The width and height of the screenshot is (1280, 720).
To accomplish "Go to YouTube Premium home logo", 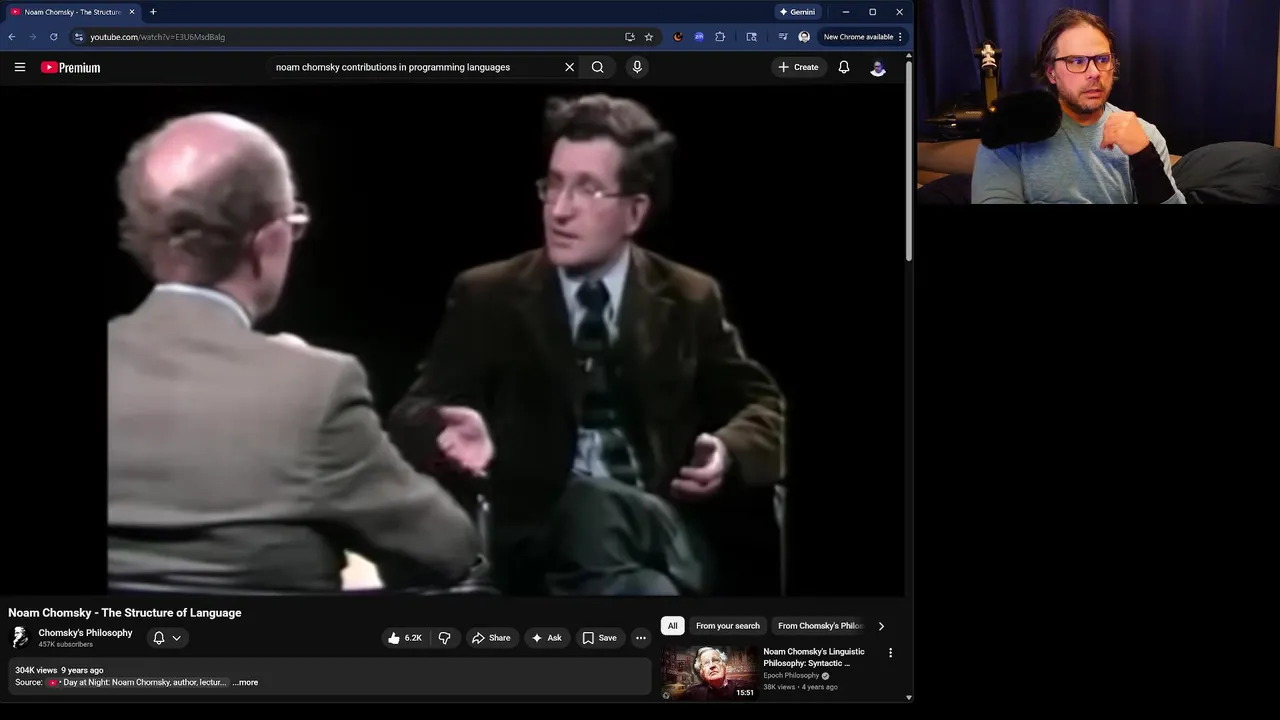I will coord(70,67).
